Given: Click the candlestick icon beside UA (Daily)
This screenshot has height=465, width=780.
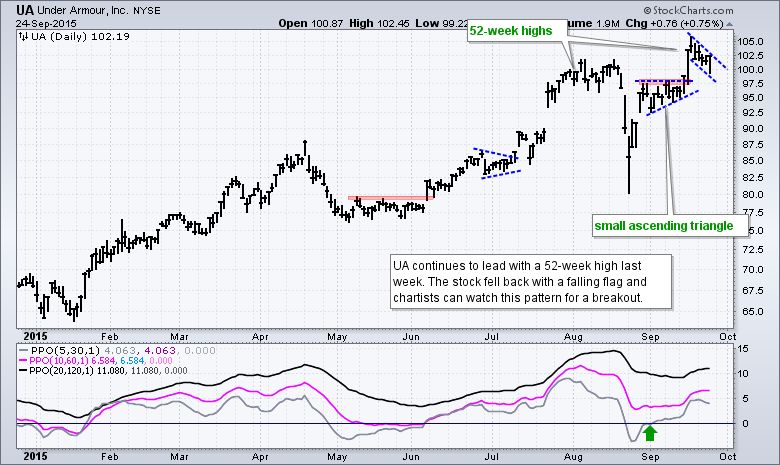Looking at the screenshot, I should 23,36.
